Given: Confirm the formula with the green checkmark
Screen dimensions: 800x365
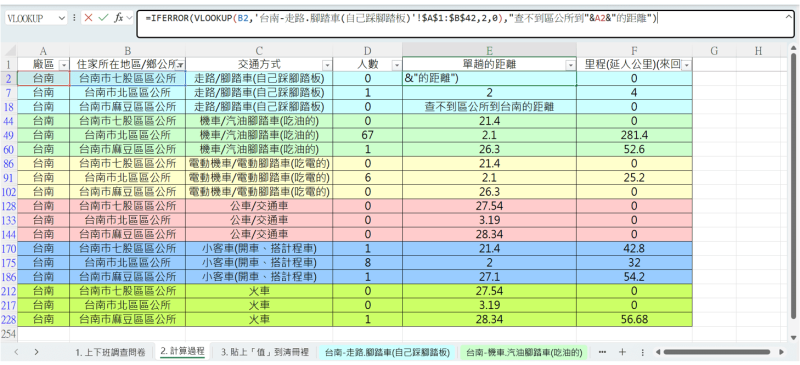Looking at the screenshot, I should pos(104,18).
